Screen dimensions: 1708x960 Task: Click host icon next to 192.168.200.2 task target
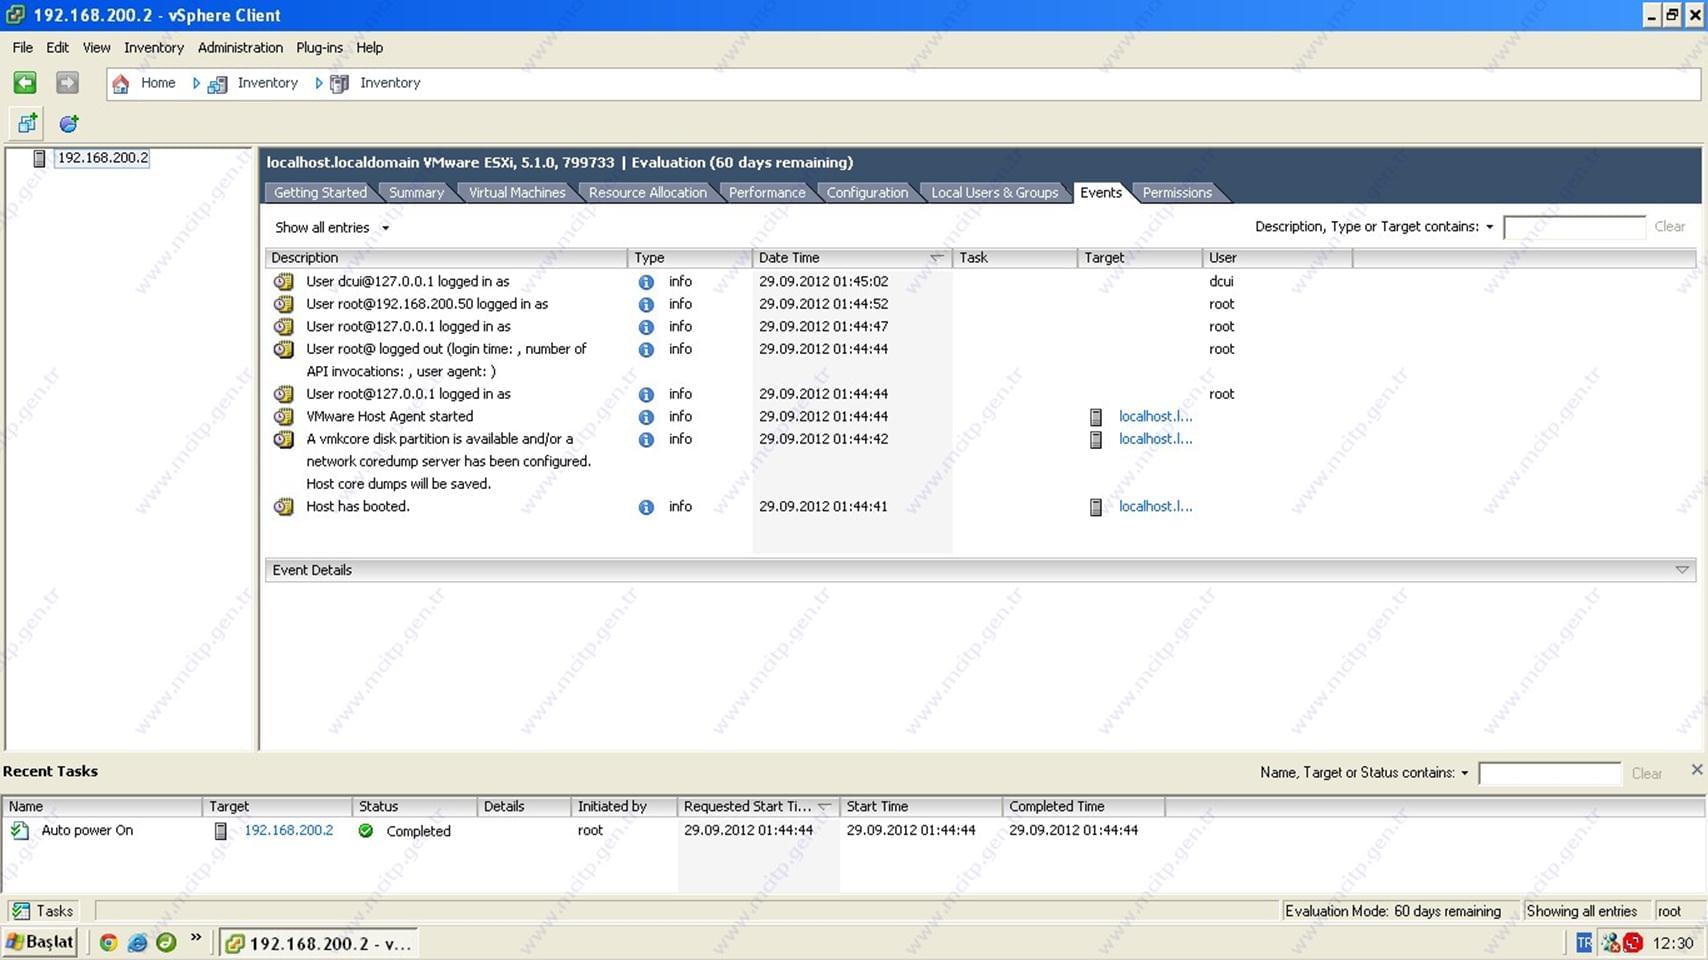click(221, 831)
